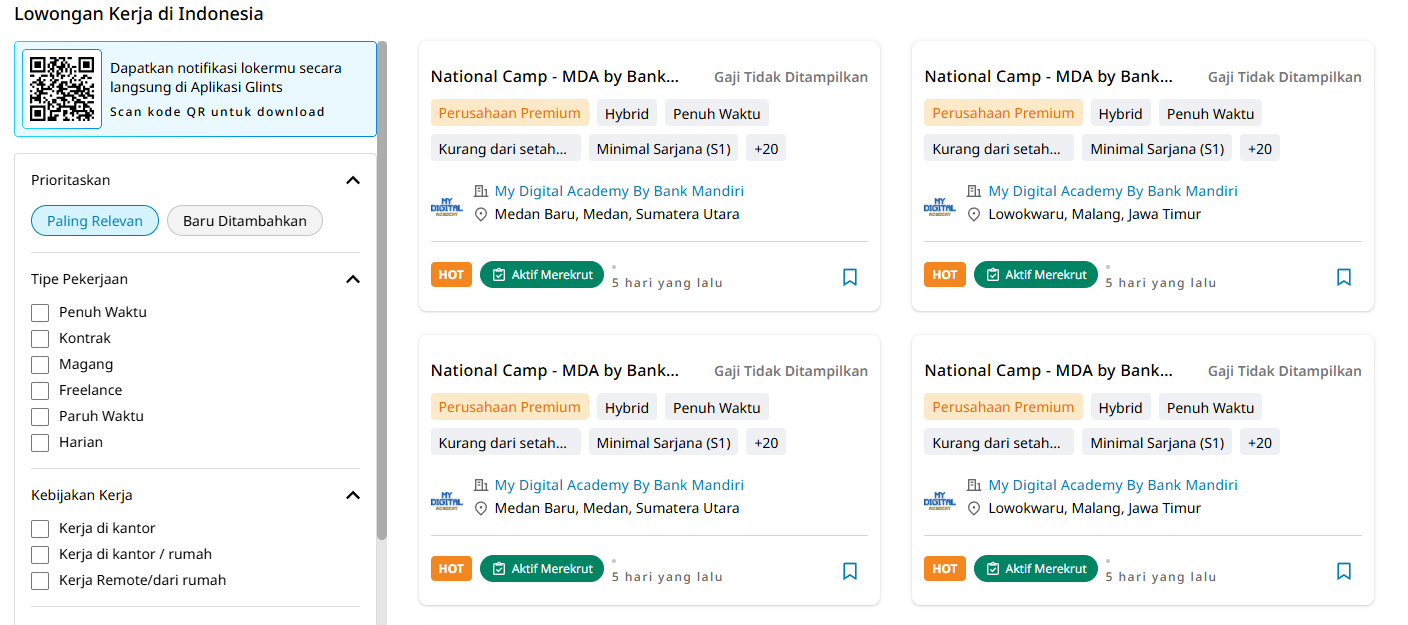
Task: Click the +20 tag on top-row Lowokwaru card
Action: click(x=1259, y=149)
